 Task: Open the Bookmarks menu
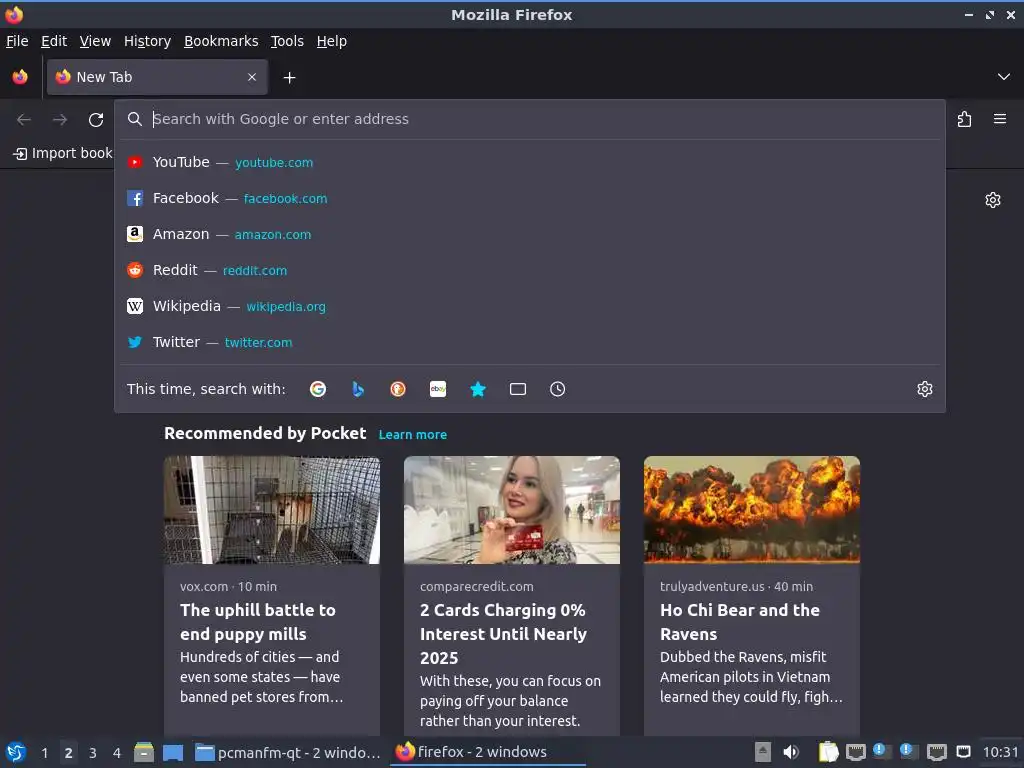(221, 41)
